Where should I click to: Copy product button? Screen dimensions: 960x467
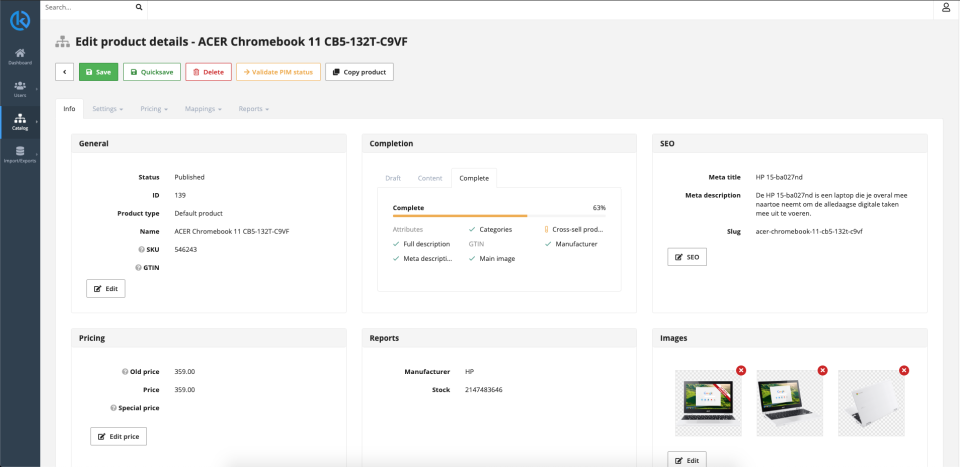click(x=359, y=72)
